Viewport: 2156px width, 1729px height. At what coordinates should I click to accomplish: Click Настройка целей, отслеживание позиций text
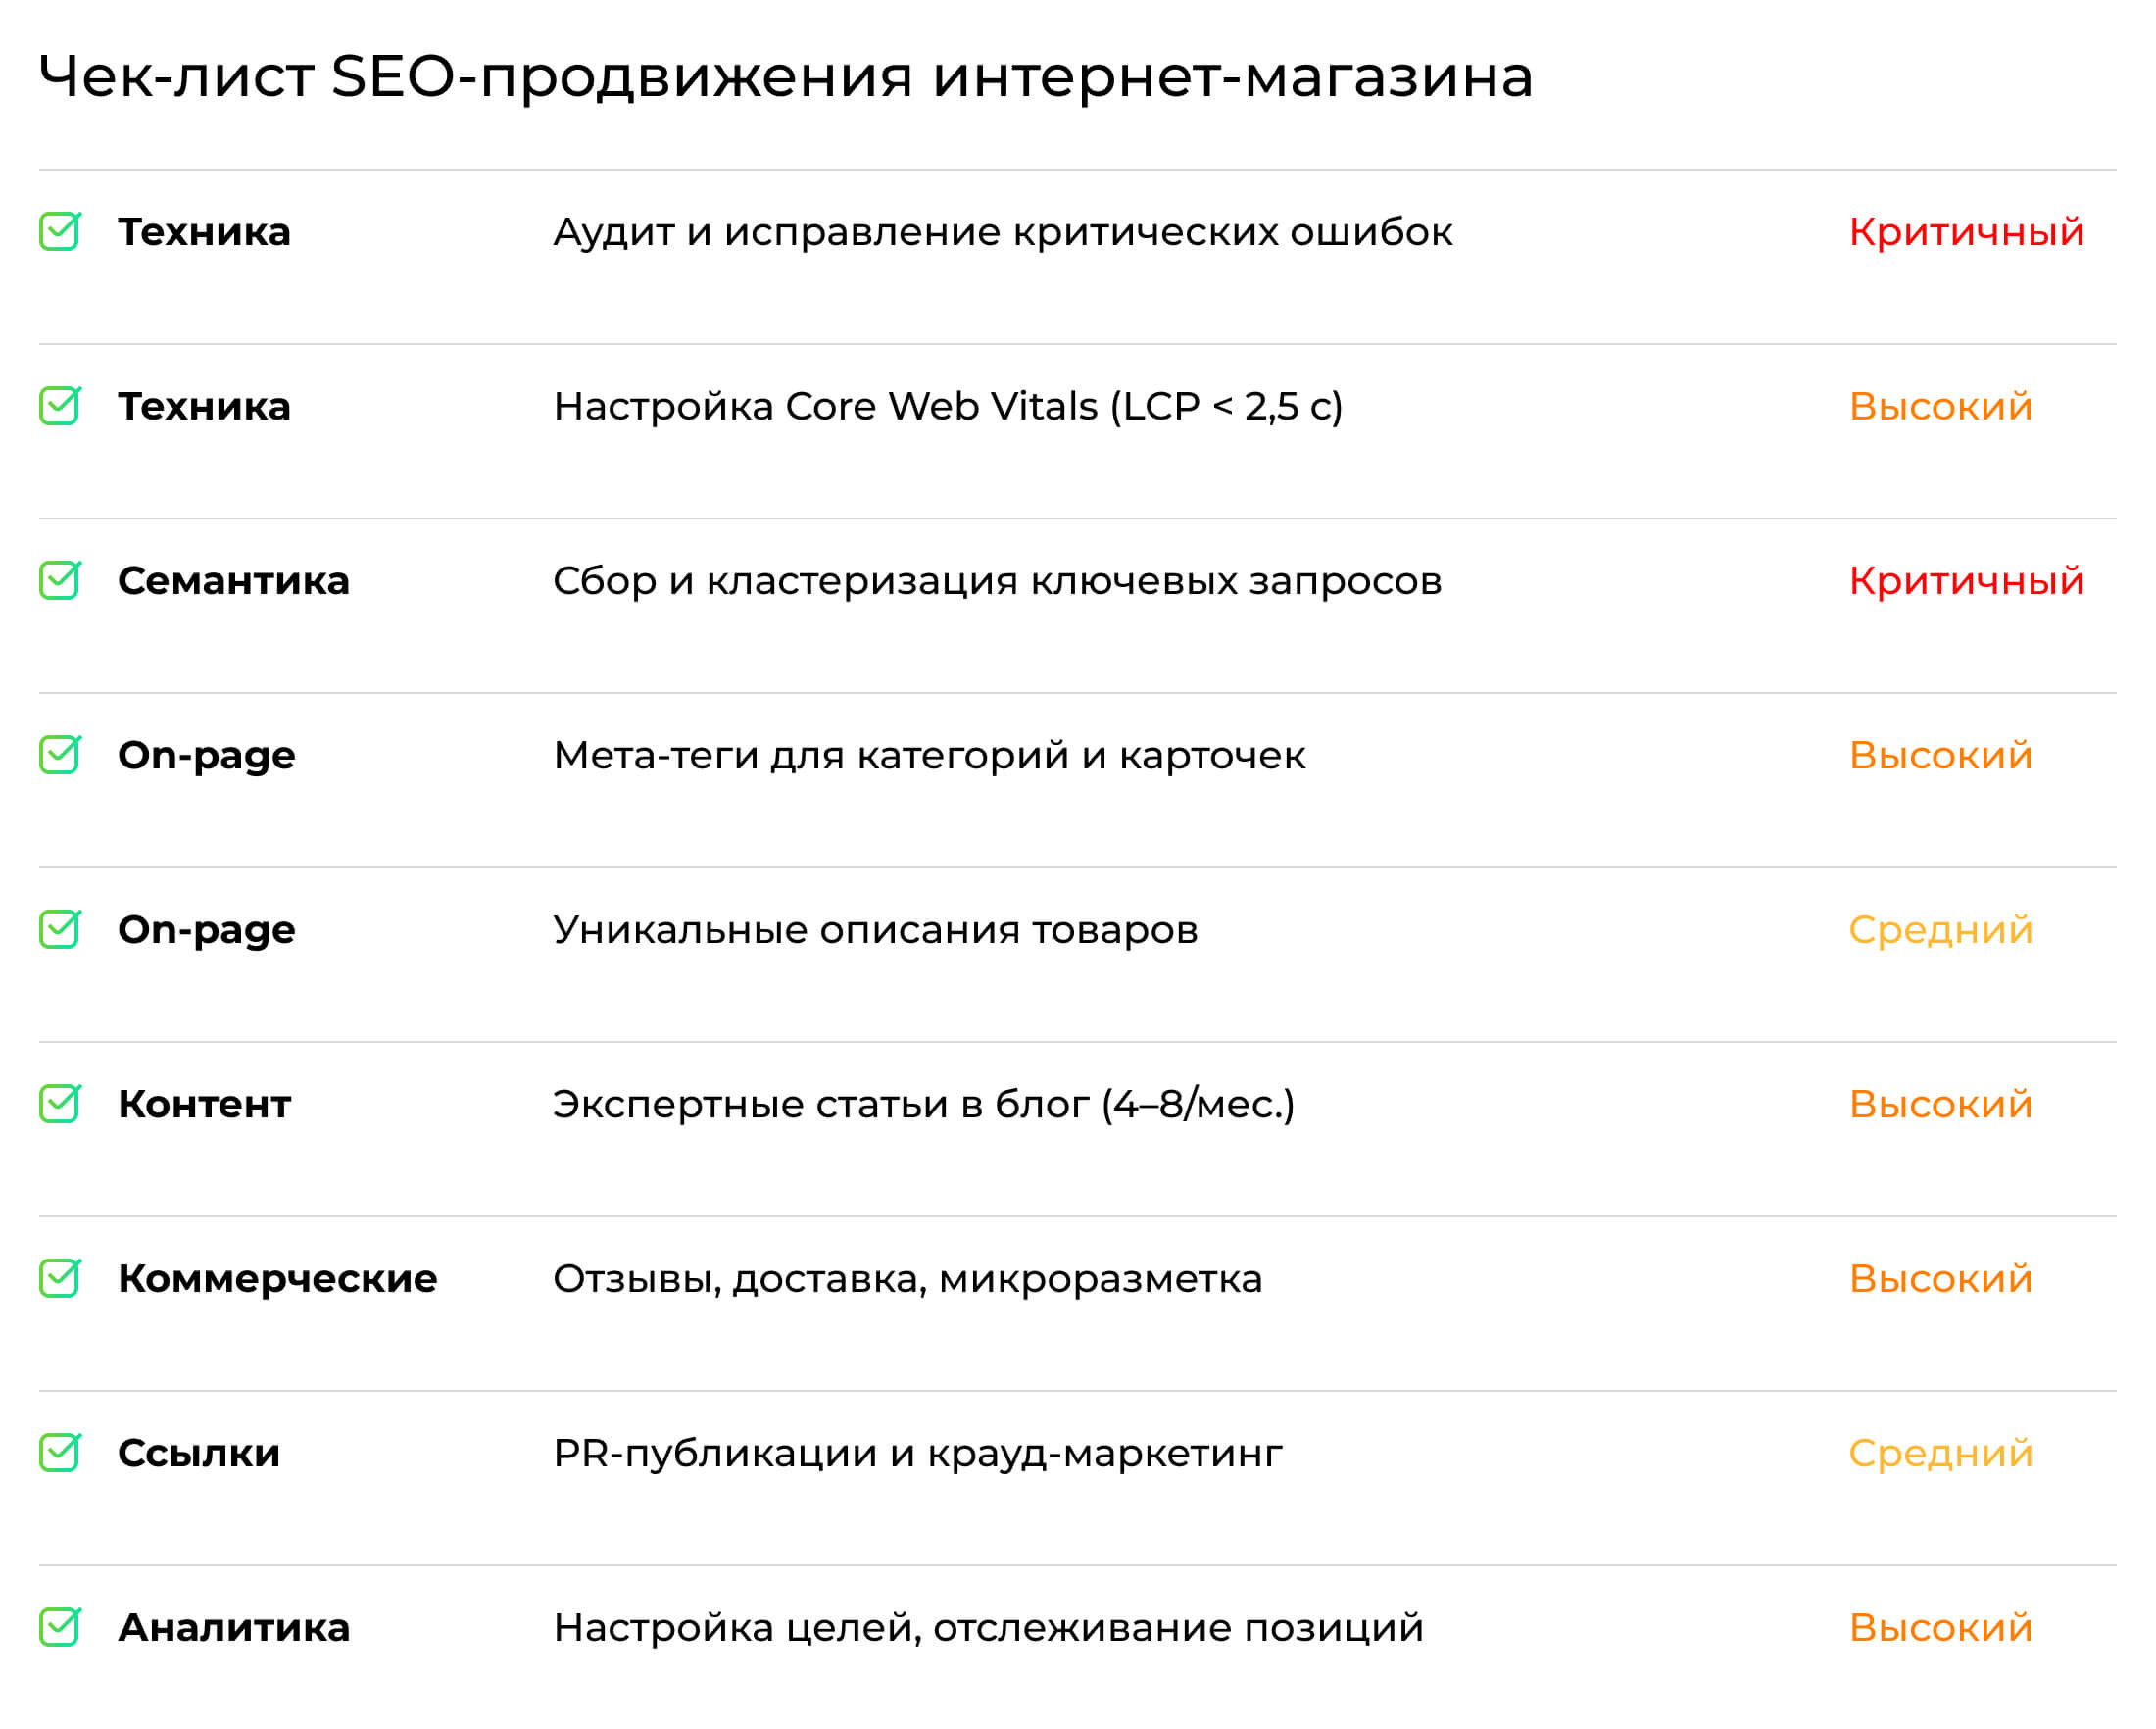988,1628
